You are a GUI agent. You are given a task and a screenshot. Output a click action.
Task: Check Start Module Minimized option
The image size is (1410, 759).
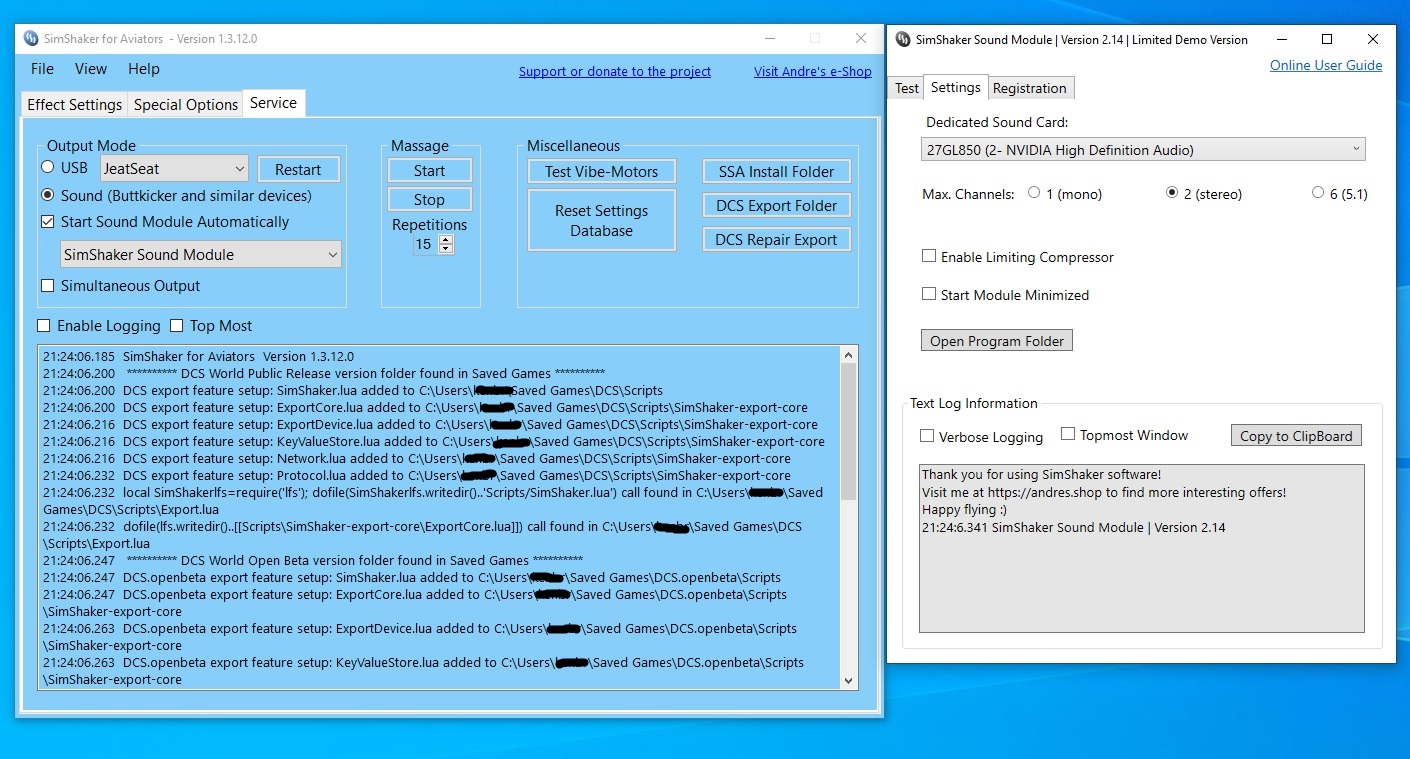(x=929, y=295)
